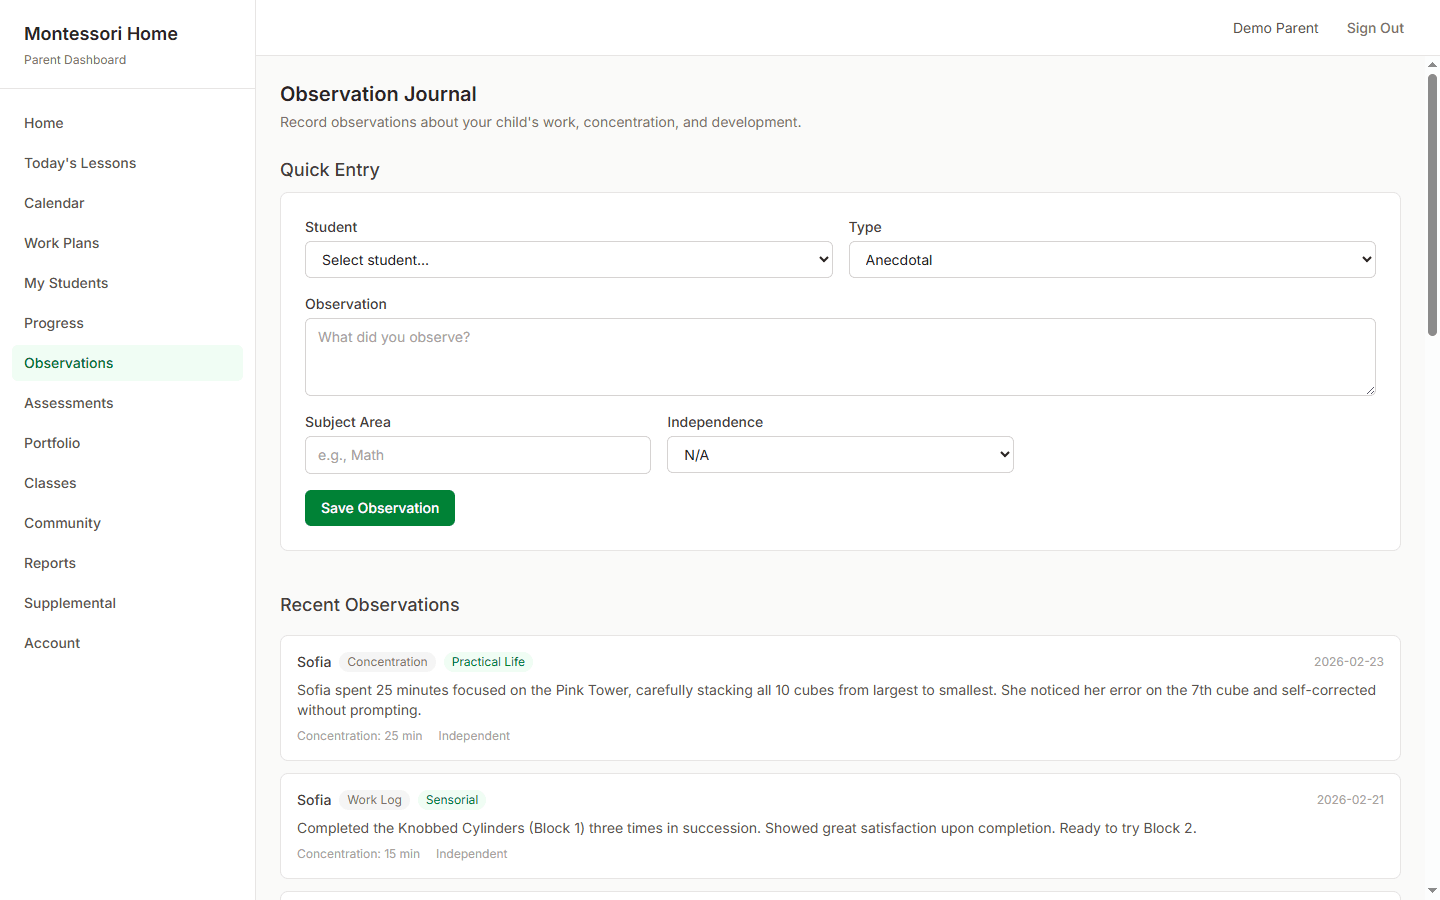Visit the Community section
This screenshot has height=900, width=1440.
coord(62,522)
